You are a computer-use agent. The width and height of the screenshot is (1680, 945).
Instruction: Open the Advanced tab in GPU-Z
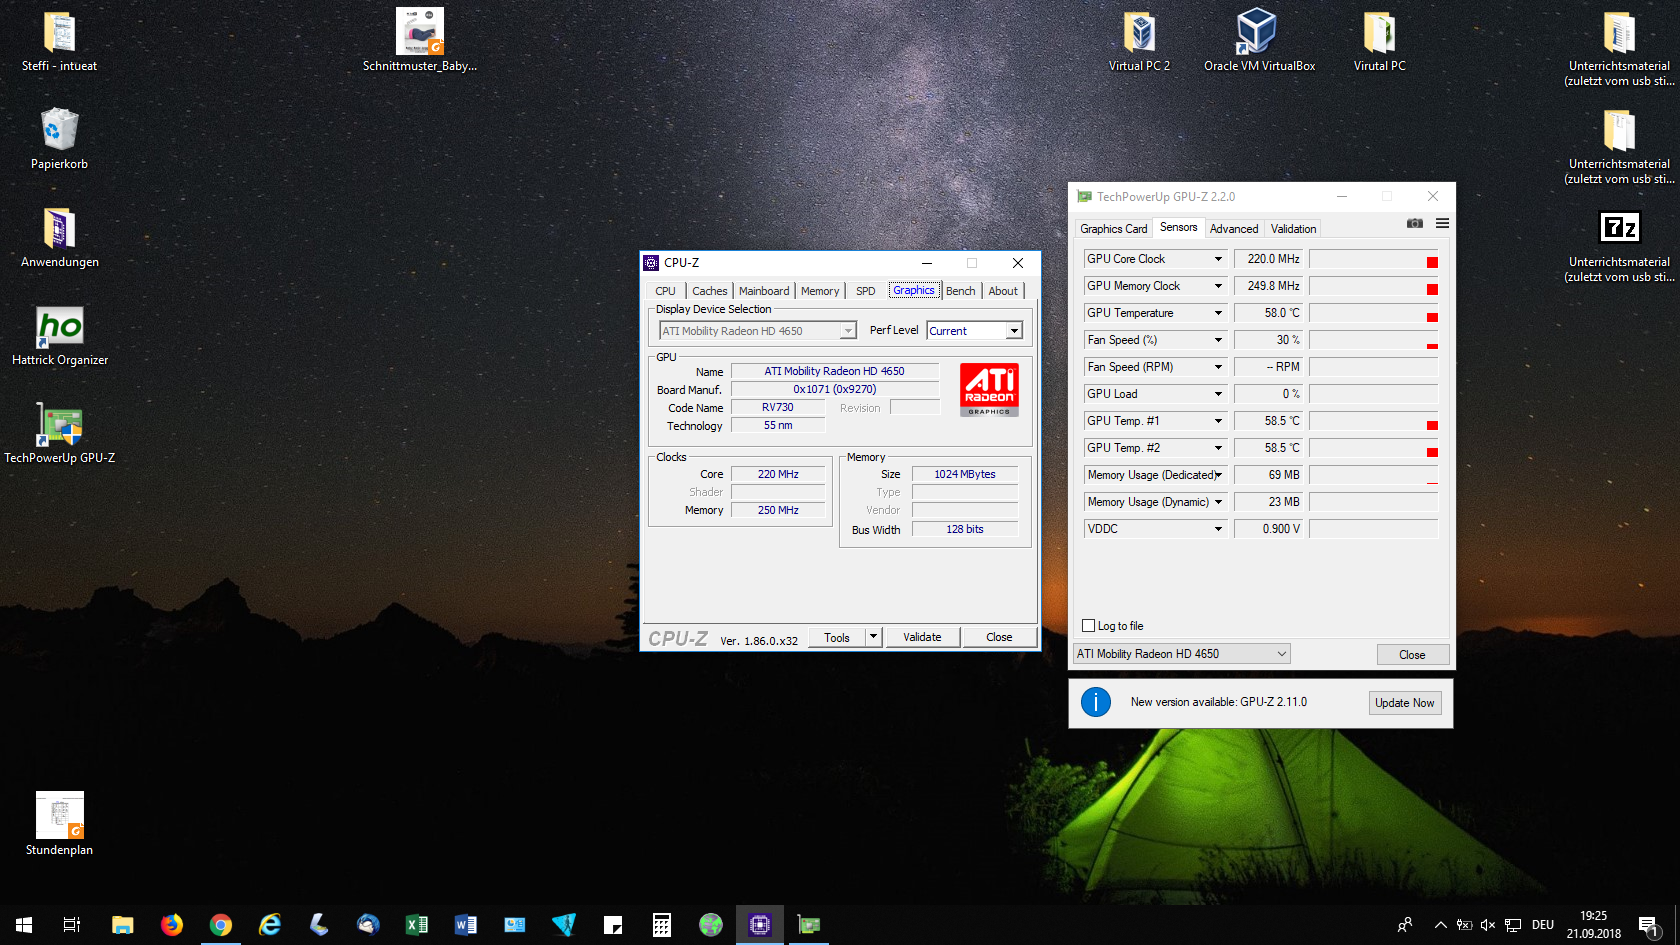click(1234, 229)
